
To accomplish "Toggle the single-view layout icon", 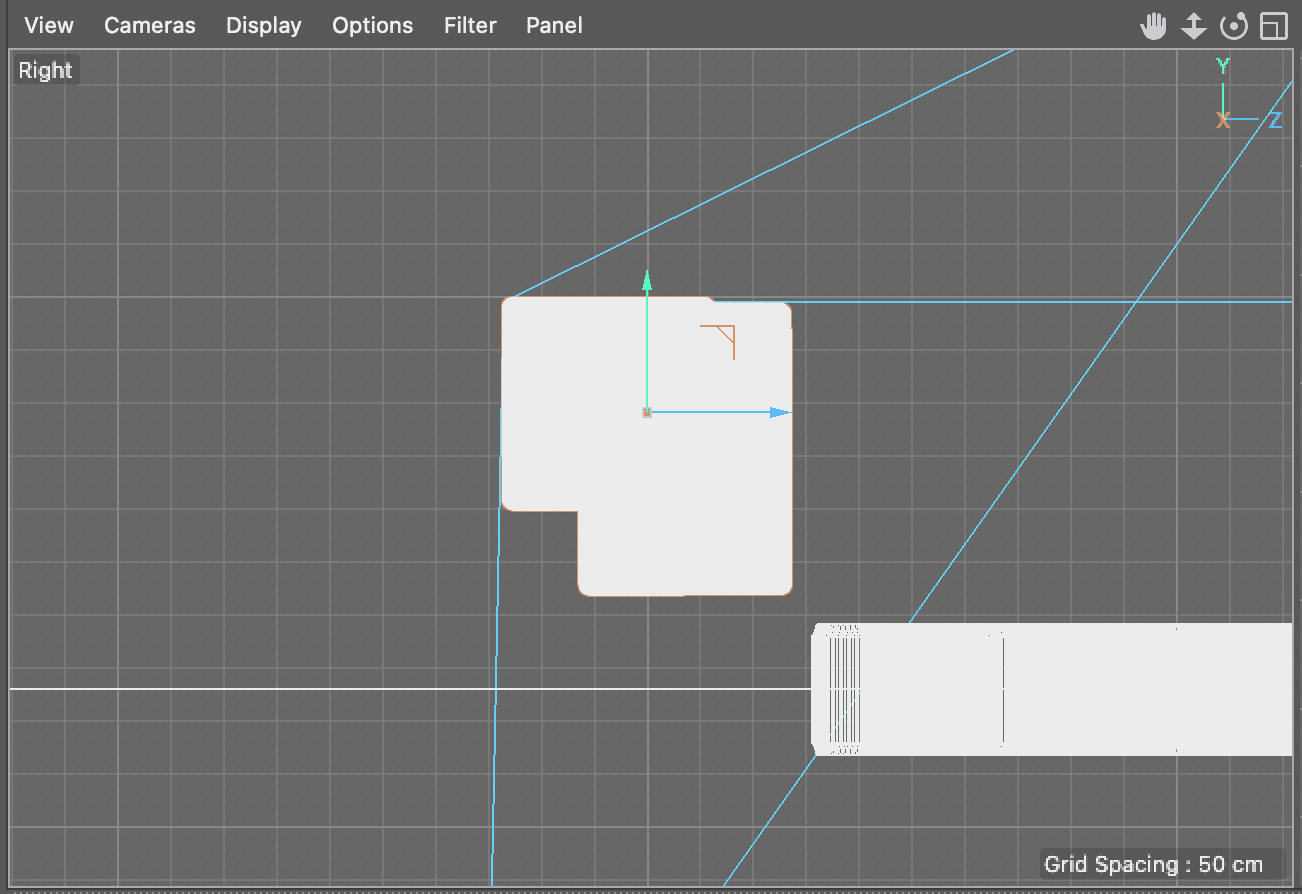I will [1273, 25].
